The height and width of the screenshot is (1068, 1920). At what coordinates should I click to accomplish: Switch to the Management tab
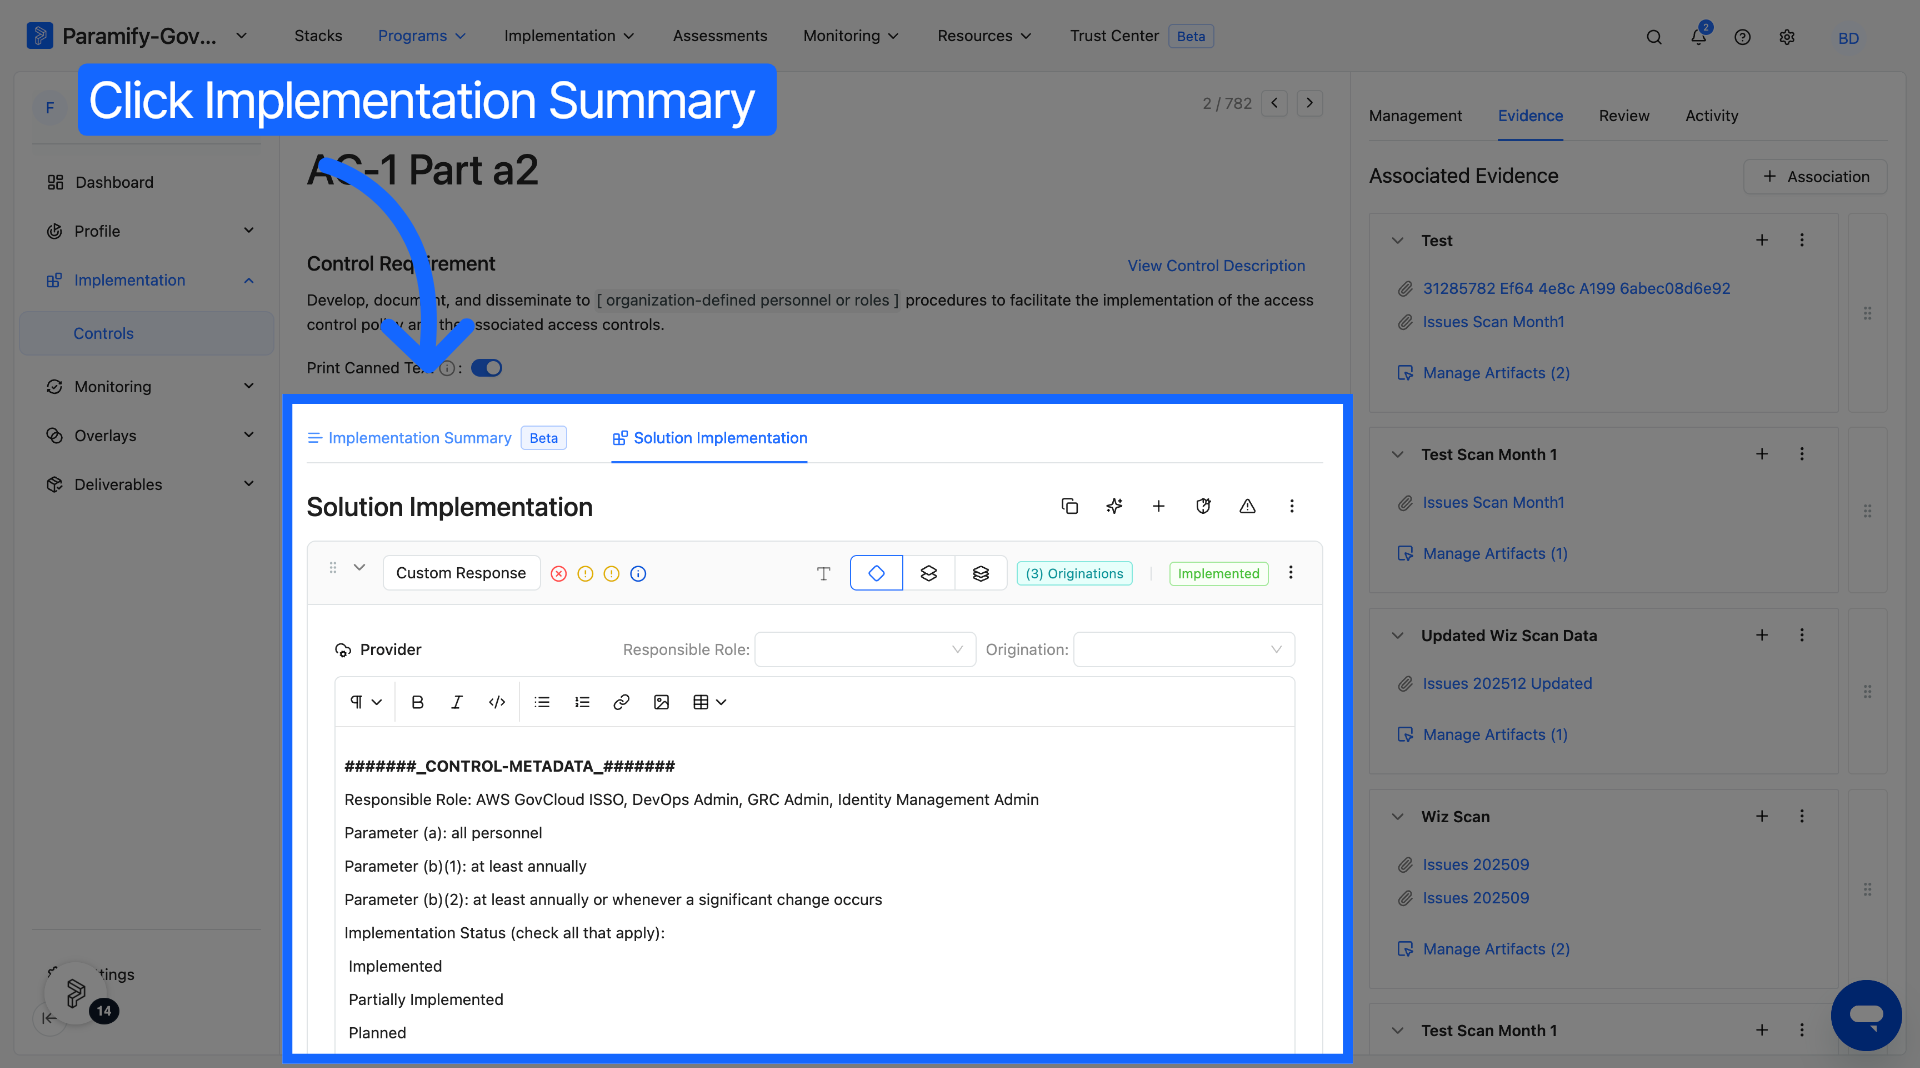pos(1415,116)
